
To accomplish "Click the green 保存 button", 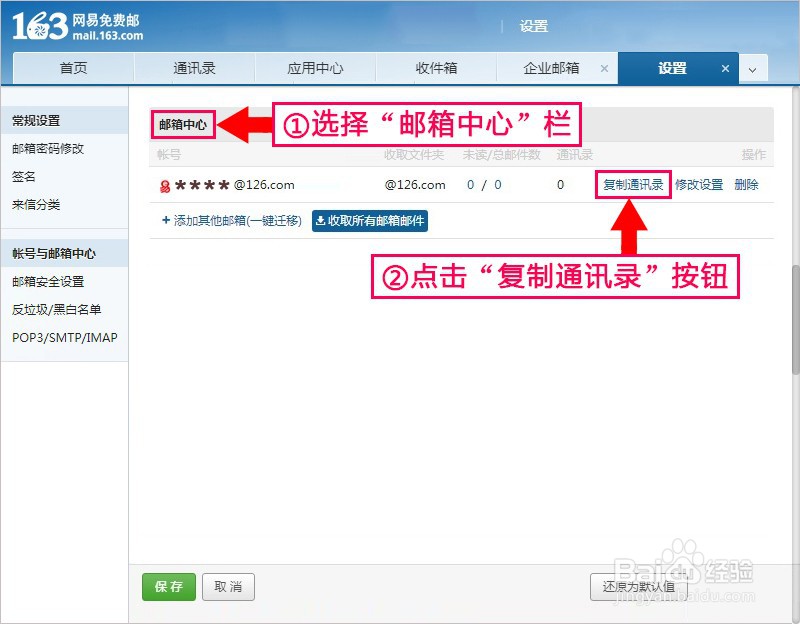I will click(x=168, y=587).
